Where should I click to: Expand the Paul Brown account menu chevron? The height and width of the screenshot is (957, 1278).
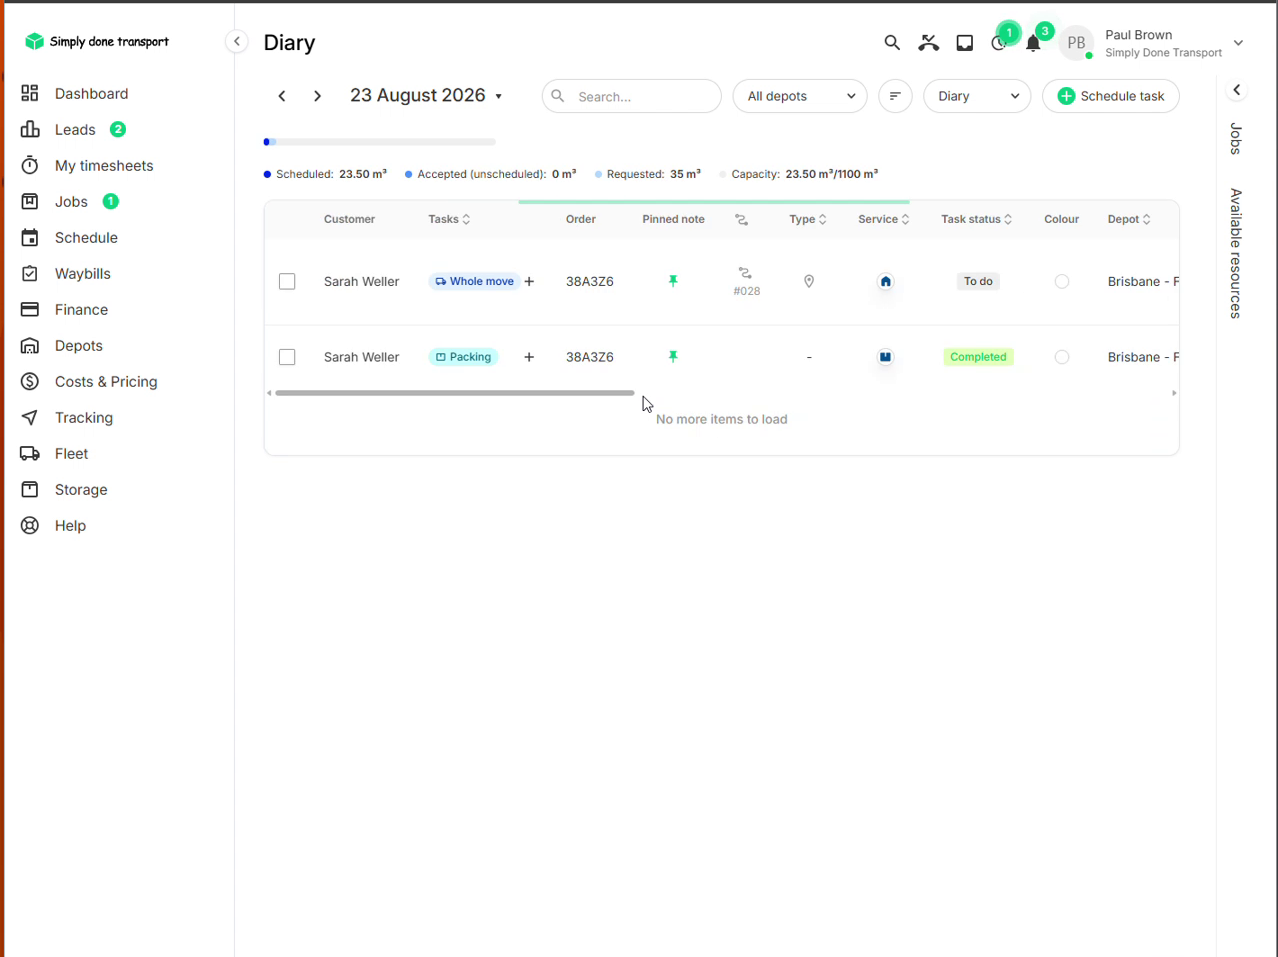coord(1238,43)
